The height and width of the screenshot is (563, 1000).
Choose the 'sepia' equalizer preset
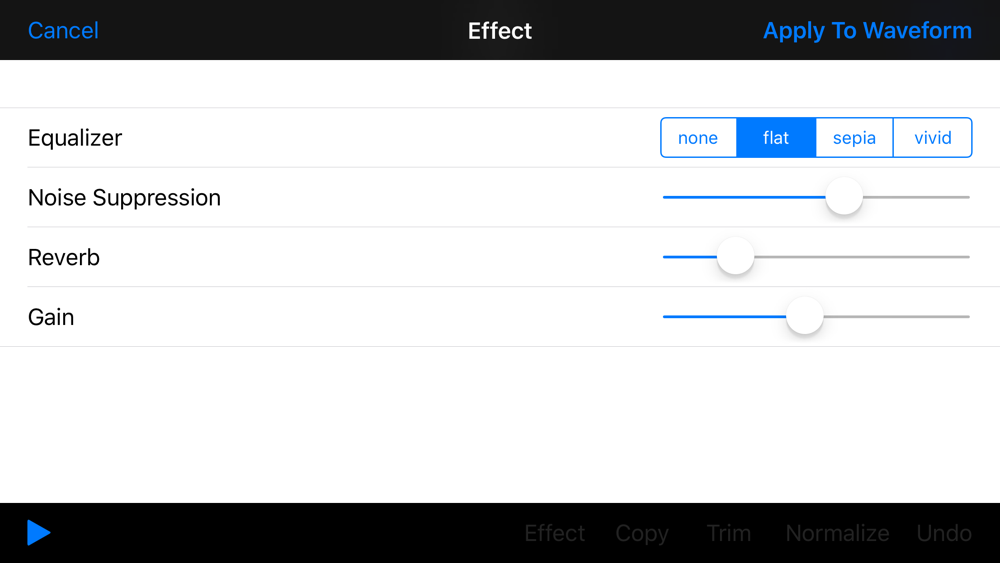pyautogui.click(x=855, y=138)
